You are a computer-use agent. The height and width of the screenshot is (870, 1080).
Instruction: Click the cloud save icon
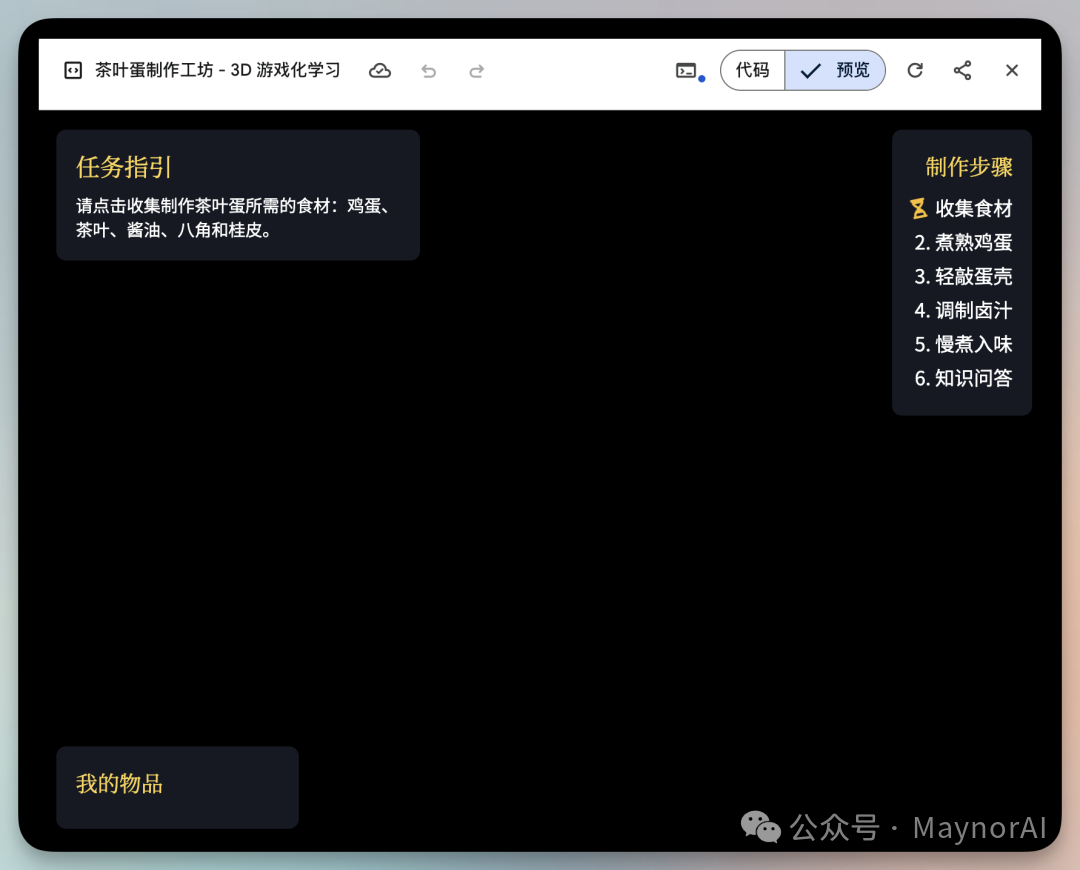click(380, 70)
